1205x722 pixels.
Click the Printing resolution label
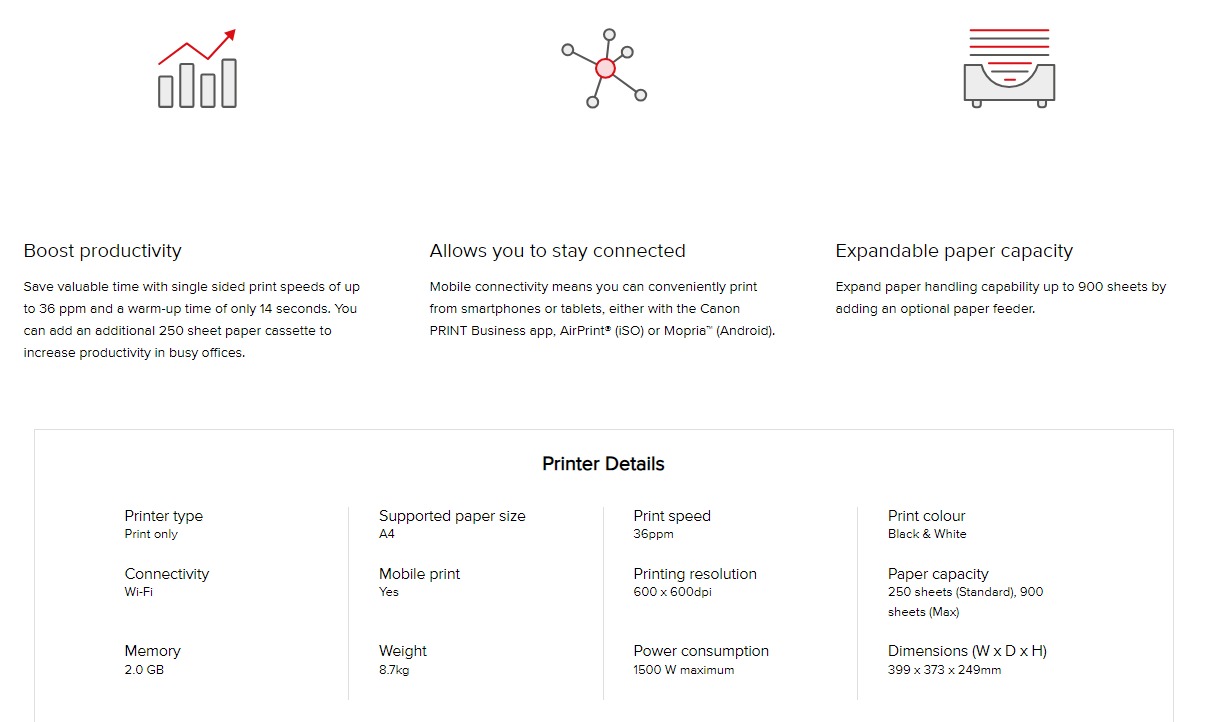695,574
